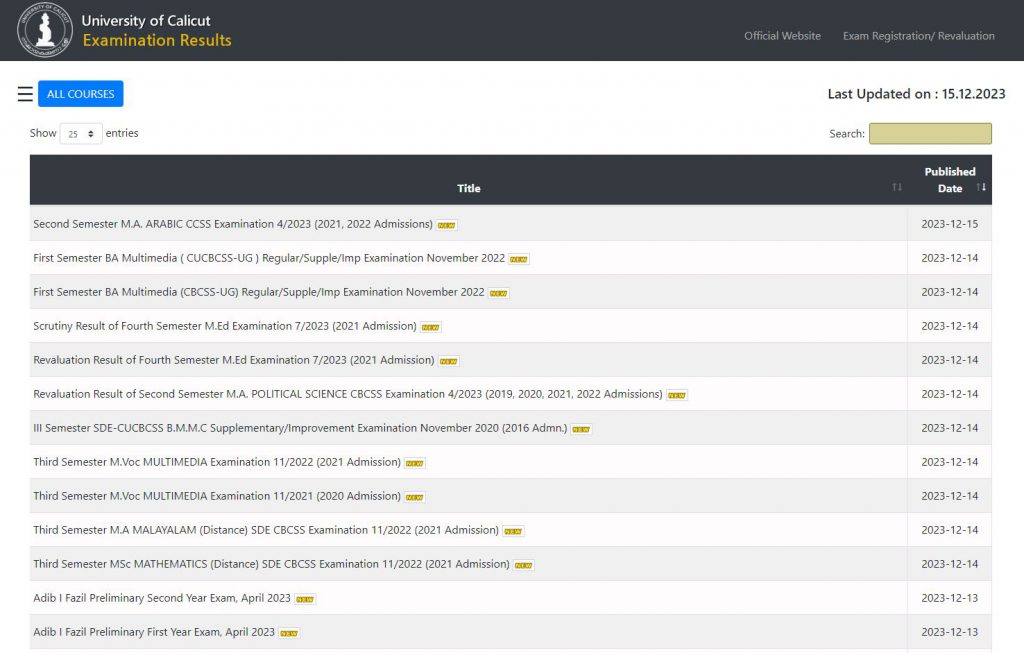Open Adib I Fazil Preliminary Second Year result
The image size is (1024, 653).
[161, 598]
